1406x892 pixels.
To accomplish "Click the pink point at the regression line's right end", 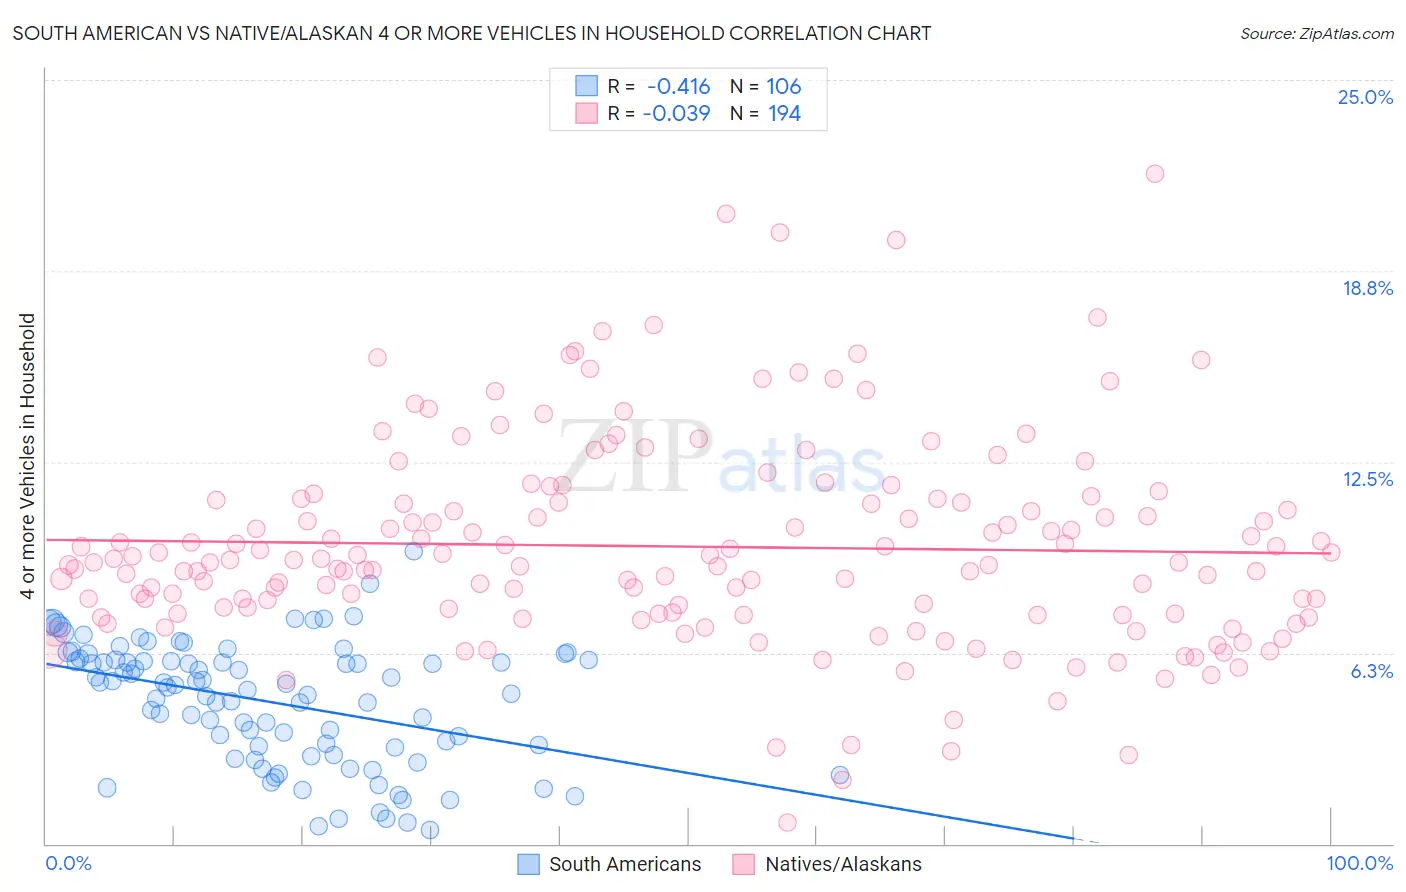I will (1331, 552).
